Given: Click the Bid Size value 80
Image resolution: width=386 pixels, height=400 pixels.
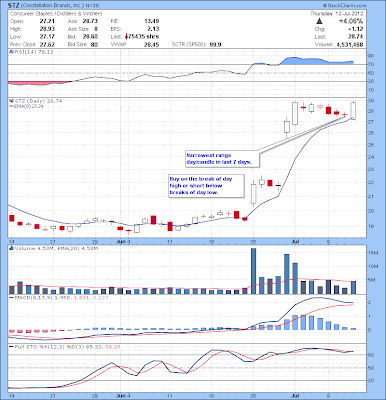Looking at the screenshot, I should pos(94,44).
